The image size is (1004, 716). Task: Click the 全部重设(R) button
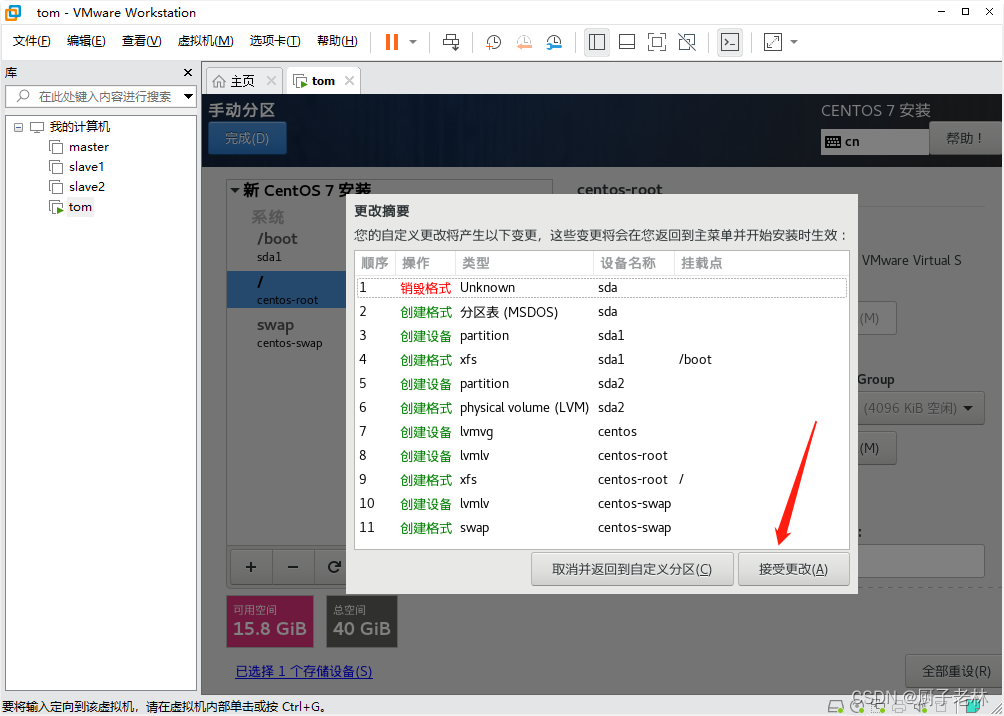click(955, 671)
